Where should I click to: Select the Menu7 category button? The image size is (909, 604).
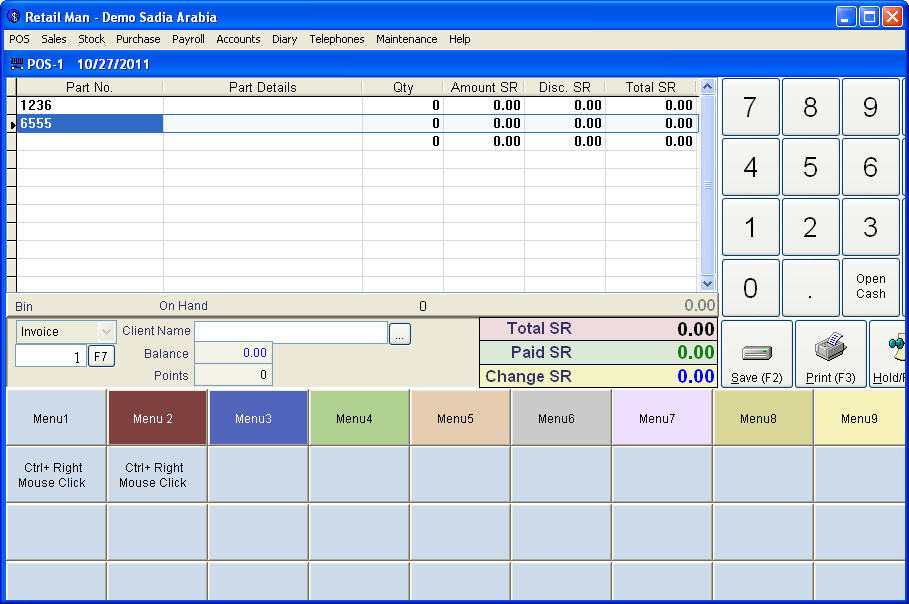pyautogui.click(x=660, y=415)
